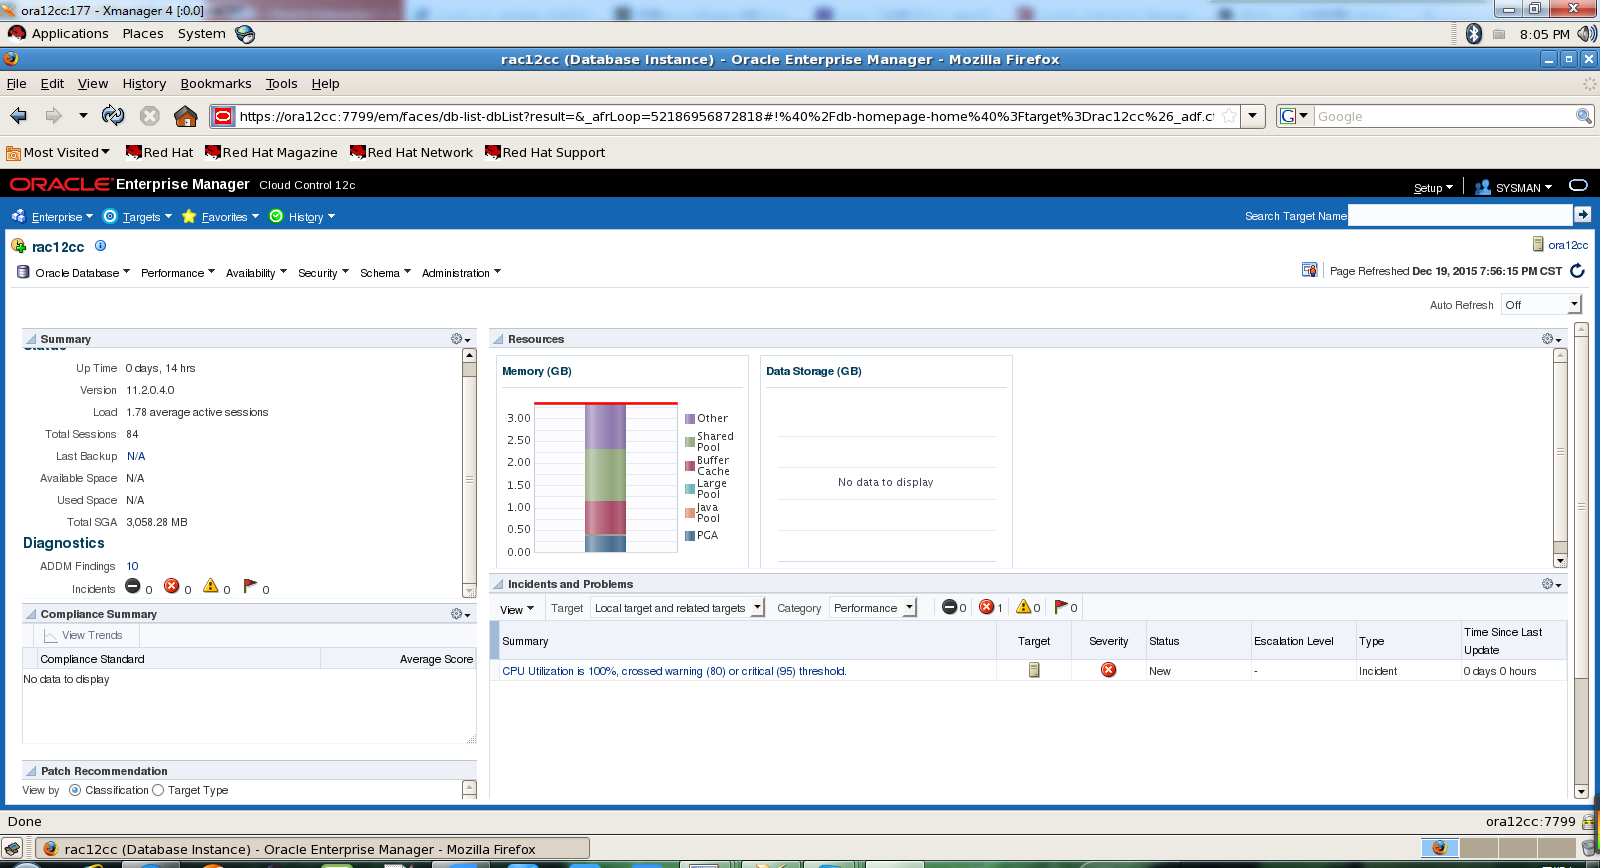
Task: Collapse the Compliance Summary panel
Action: [x=30, y=615]
